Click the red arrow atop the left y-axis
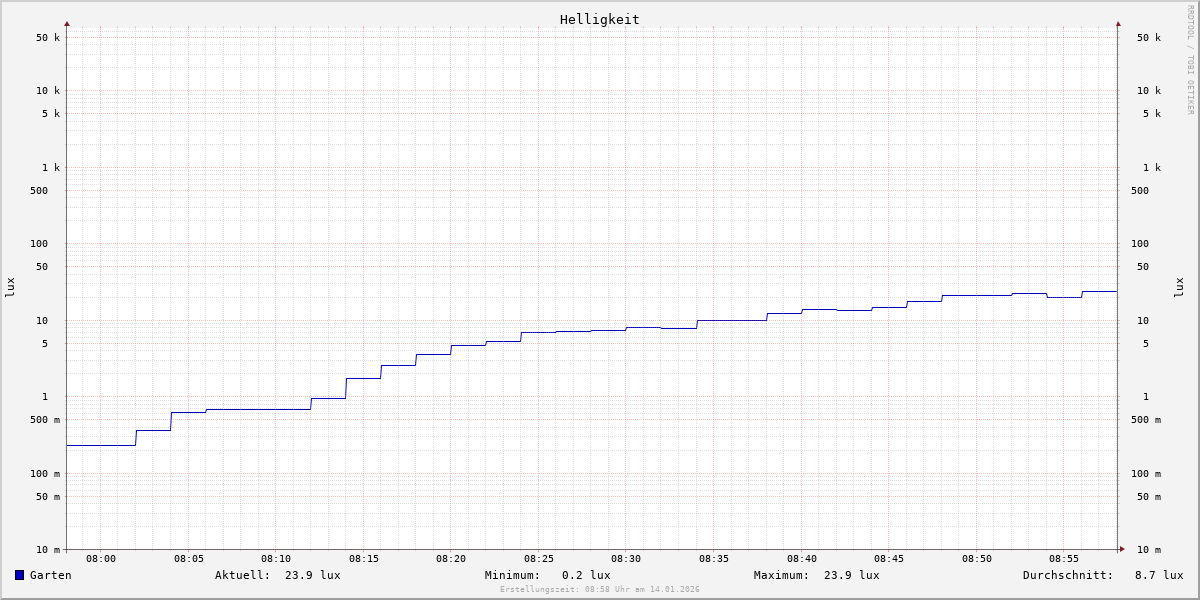Viewport: 1200px width, 600px height. click(x=67, y=23)
